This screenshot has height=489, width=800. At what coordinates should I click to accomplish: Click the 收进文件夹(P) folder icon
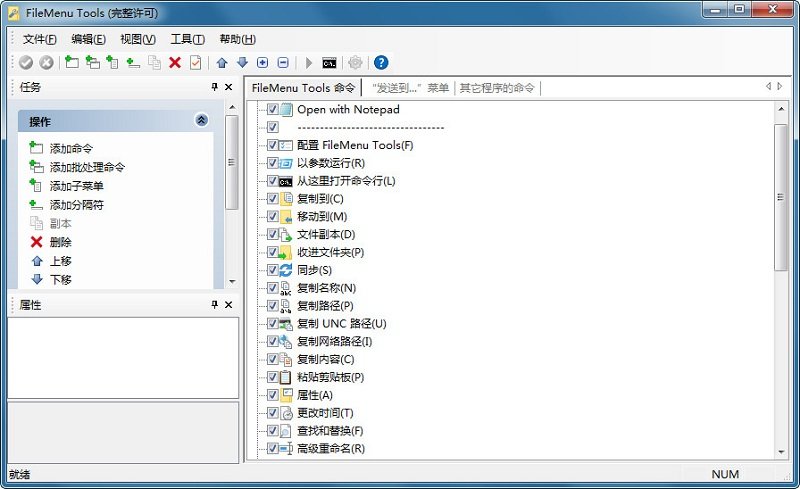point(286,252)
